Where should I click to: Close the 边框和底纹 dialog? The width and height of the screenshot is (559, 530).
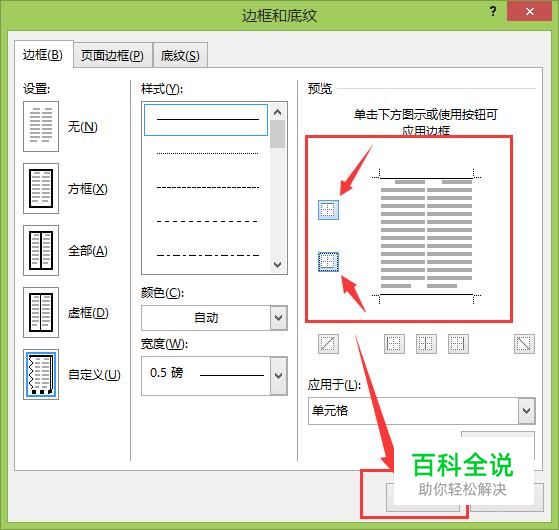529,11
